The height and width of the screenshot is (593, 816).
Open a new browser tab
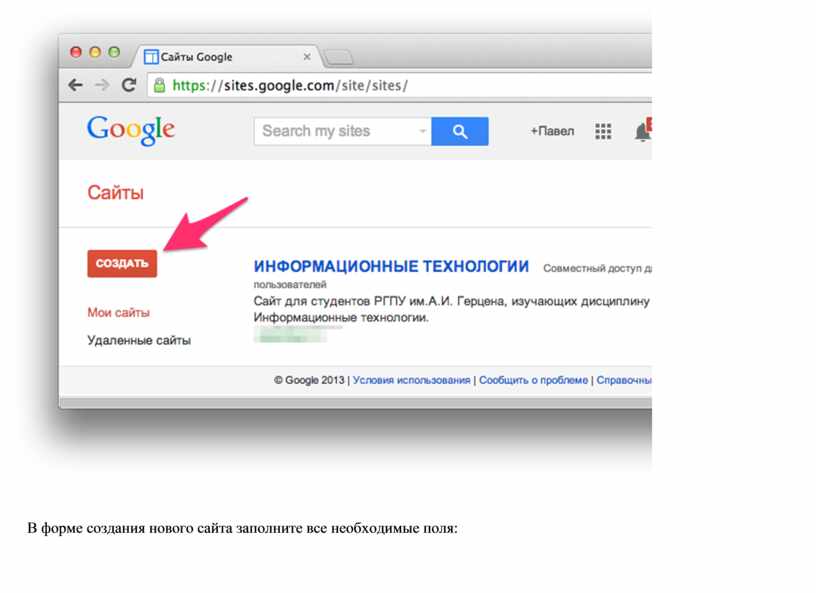[338, 57]
